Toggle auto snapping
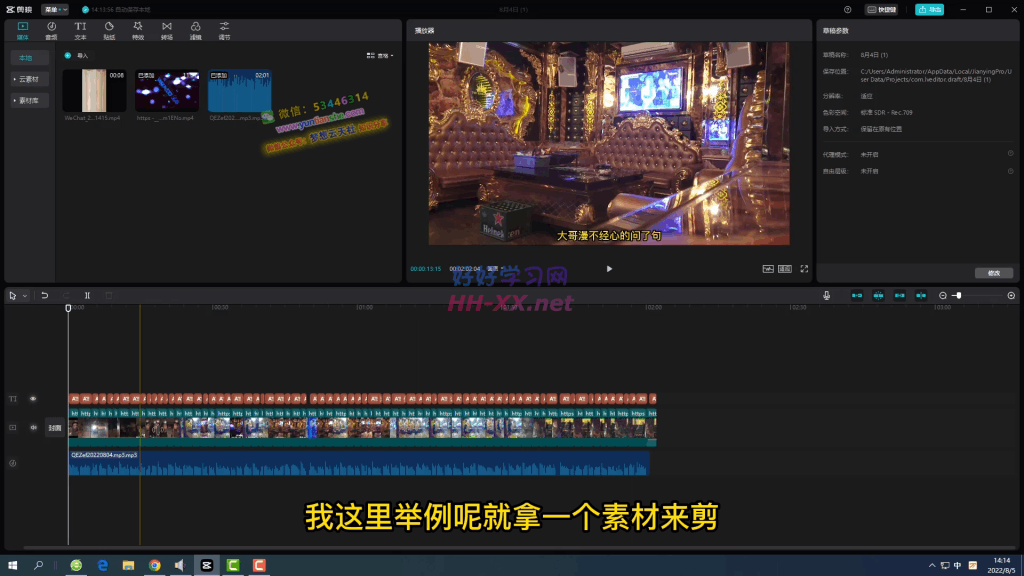This screenshot has width=1024, height=576. coord(878,296)
